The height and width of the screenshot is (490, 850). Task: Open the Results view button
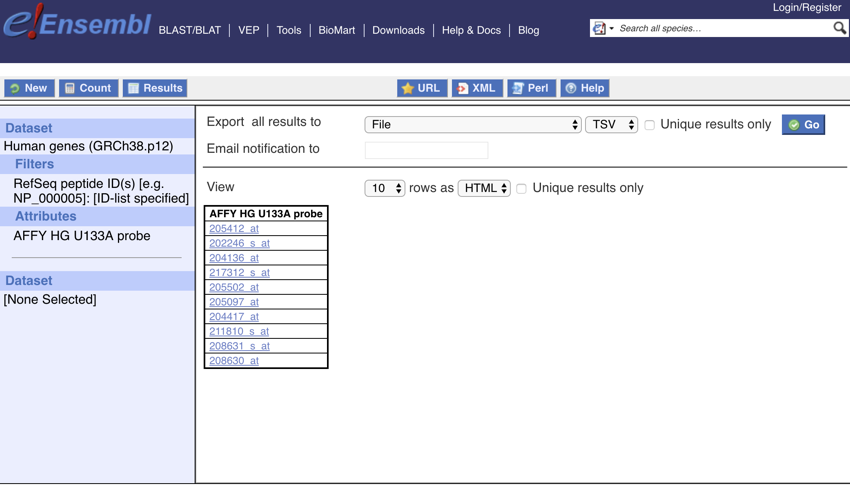(x=155, y=88)
